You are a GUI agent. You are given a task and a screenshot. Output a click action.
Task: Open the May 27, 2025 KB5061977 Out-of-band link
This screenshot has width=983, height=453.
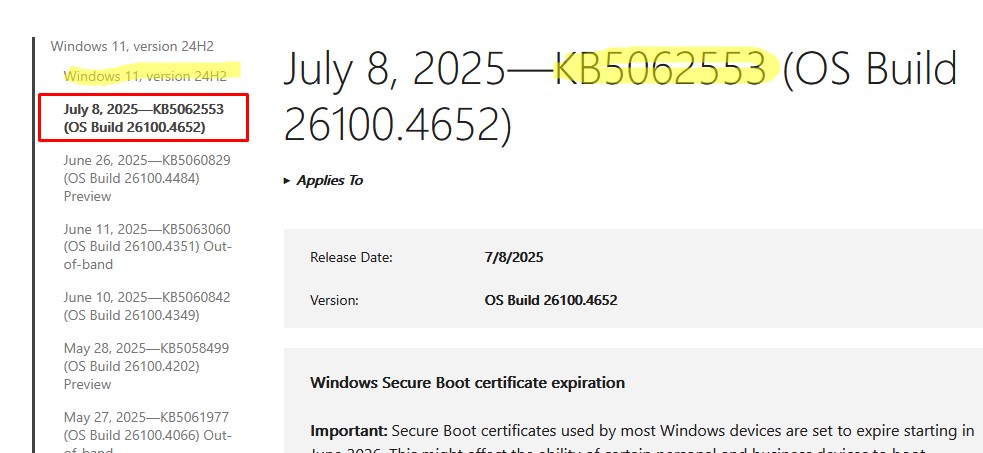[x=147, y=434]
